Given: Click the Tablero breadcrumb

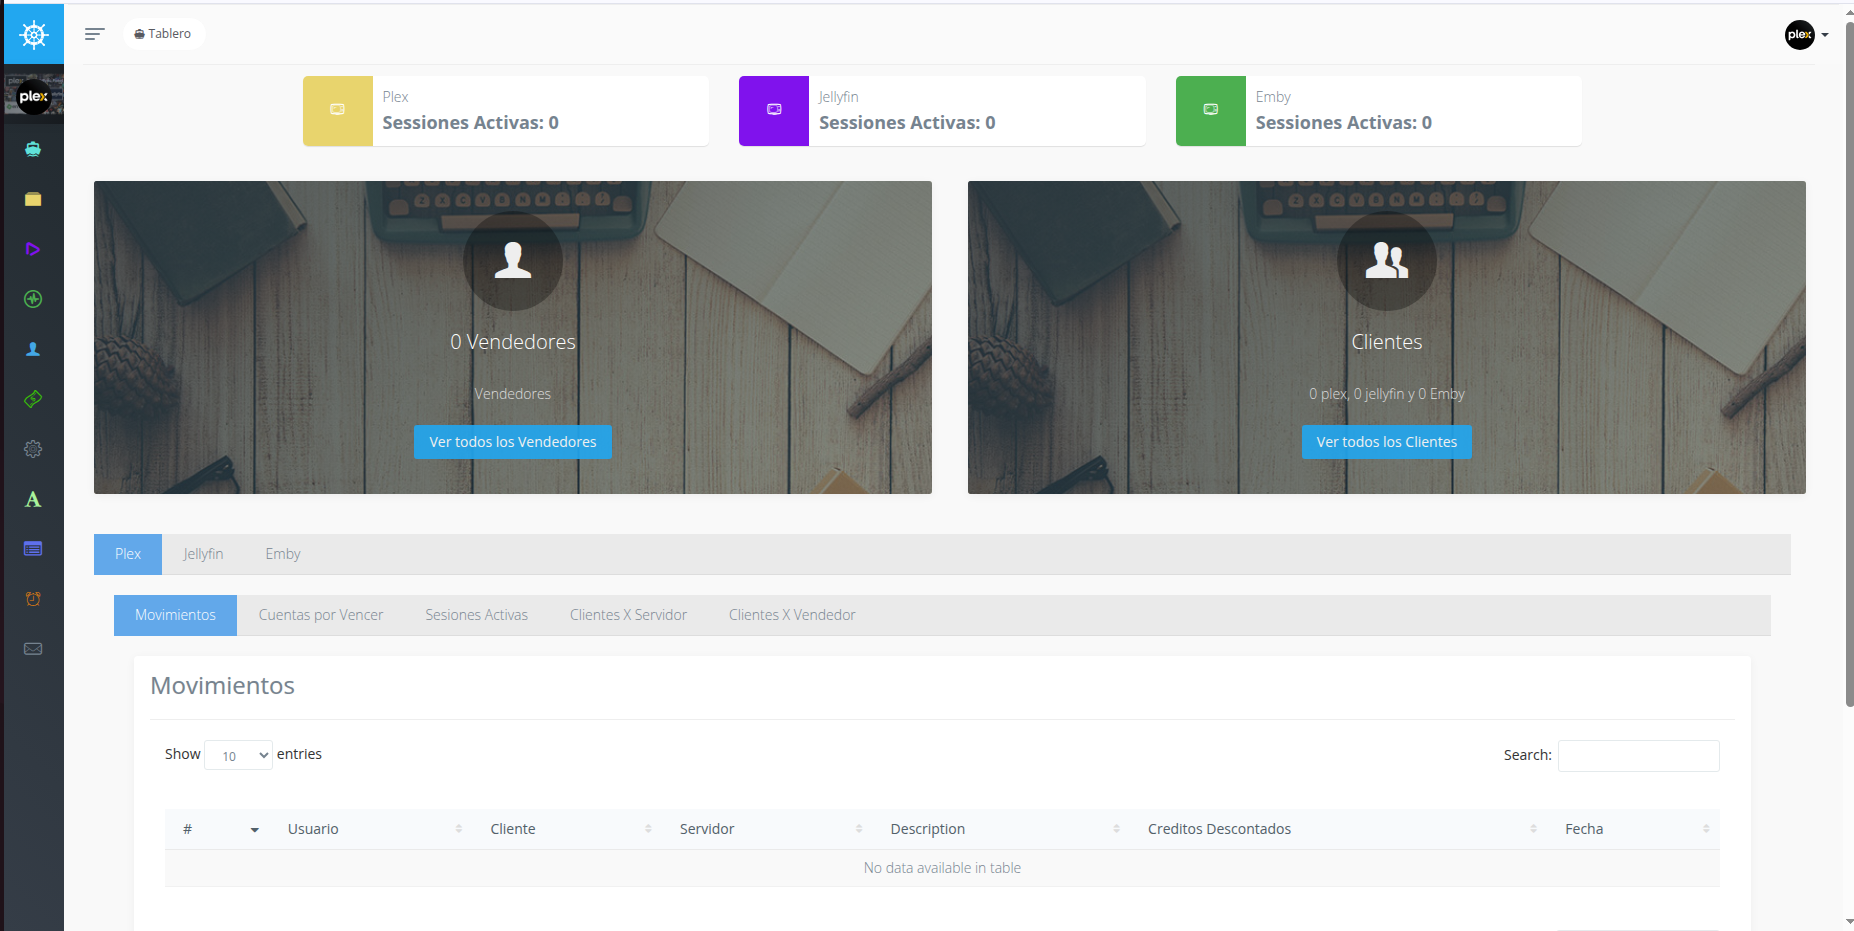Looking at the screenshot, I should 163,34.
